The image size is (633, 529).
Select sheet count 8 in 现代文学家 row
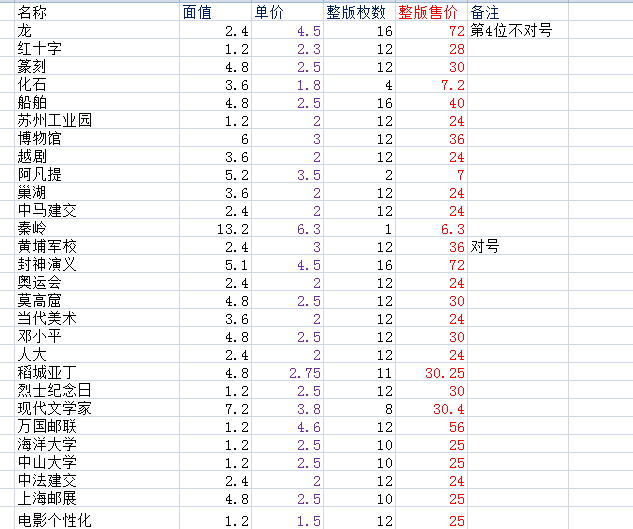(x=359, y=409)
